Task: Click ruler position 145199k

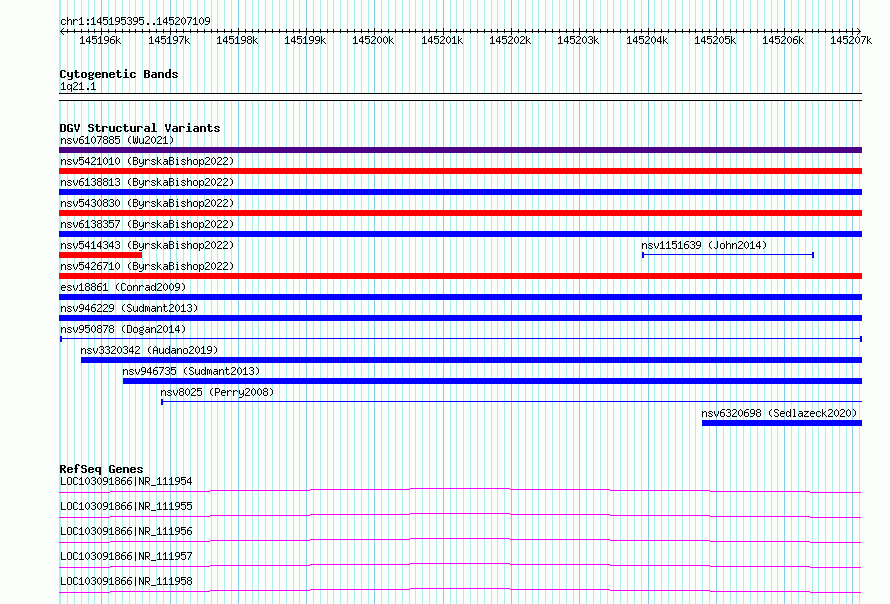Action: coord(305,40)
